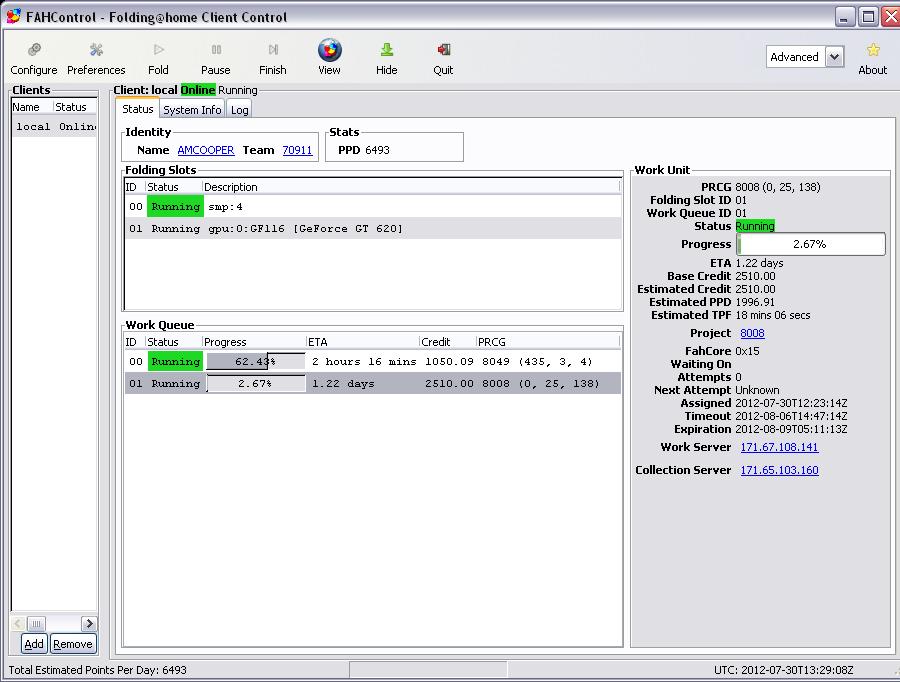Click the Clients Status column header

[75, 107]
